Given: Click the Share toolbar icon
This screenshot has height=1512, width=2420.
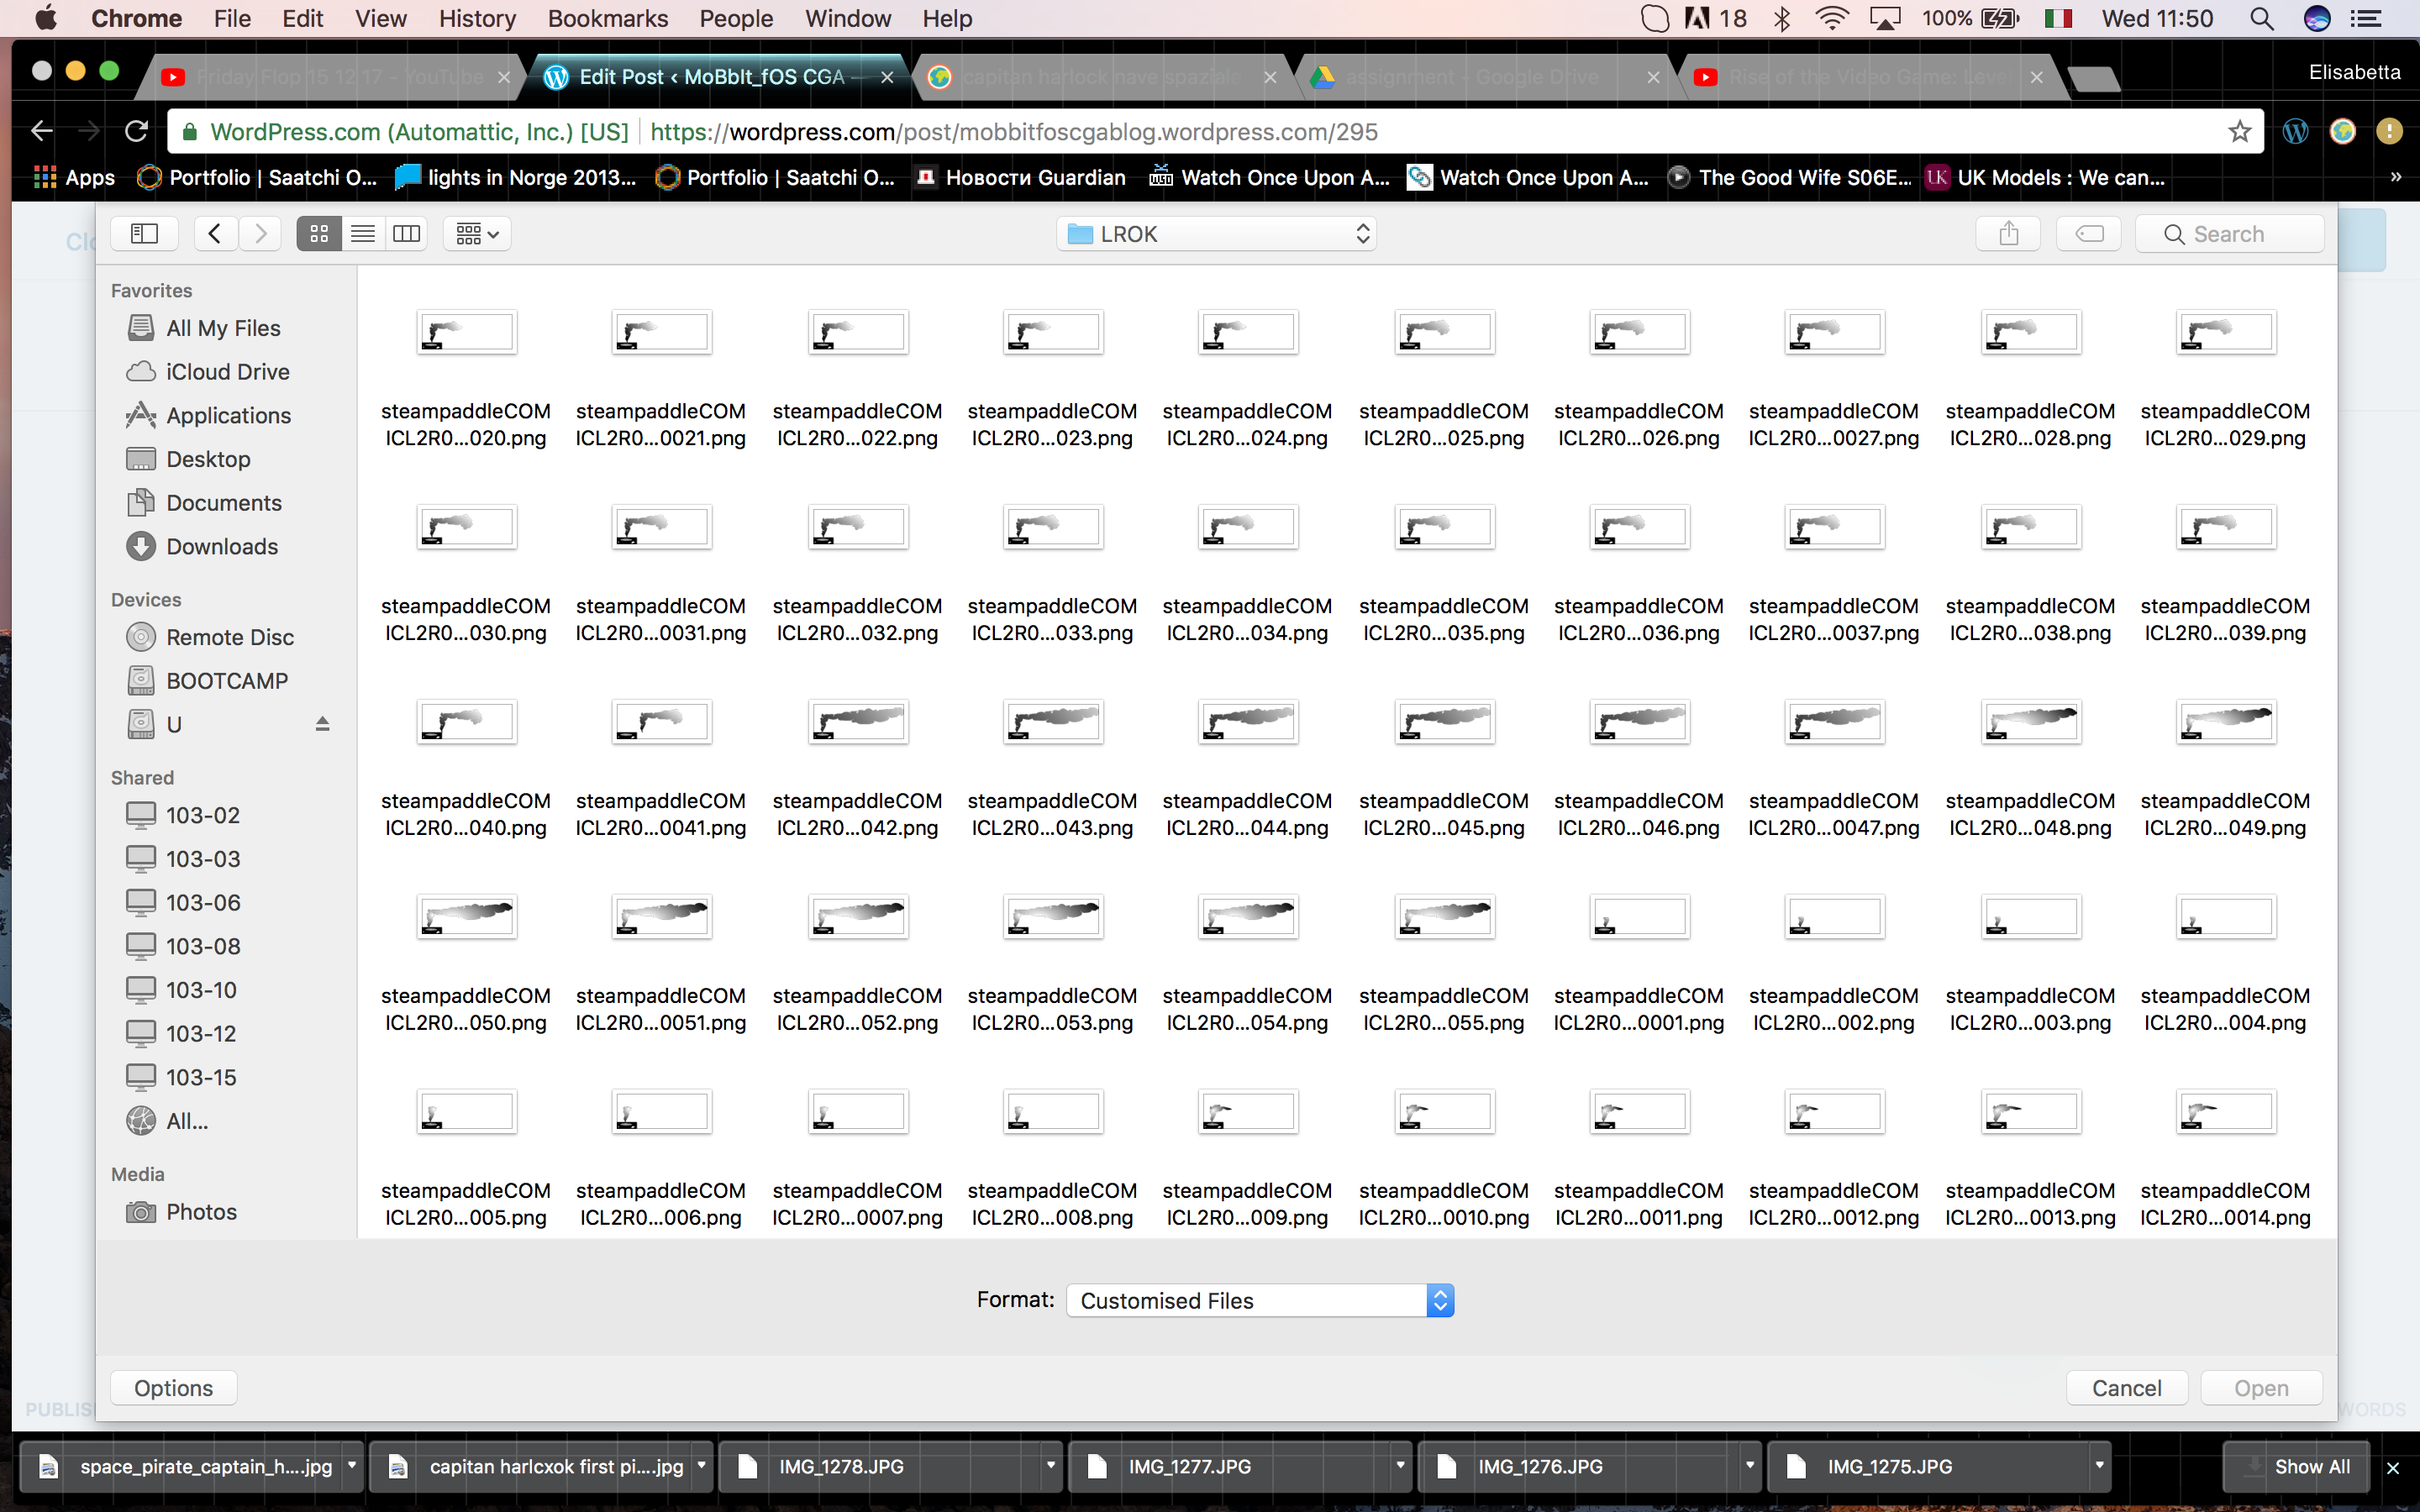Looking at the screenshot, I should click(x=2008, y=233).
